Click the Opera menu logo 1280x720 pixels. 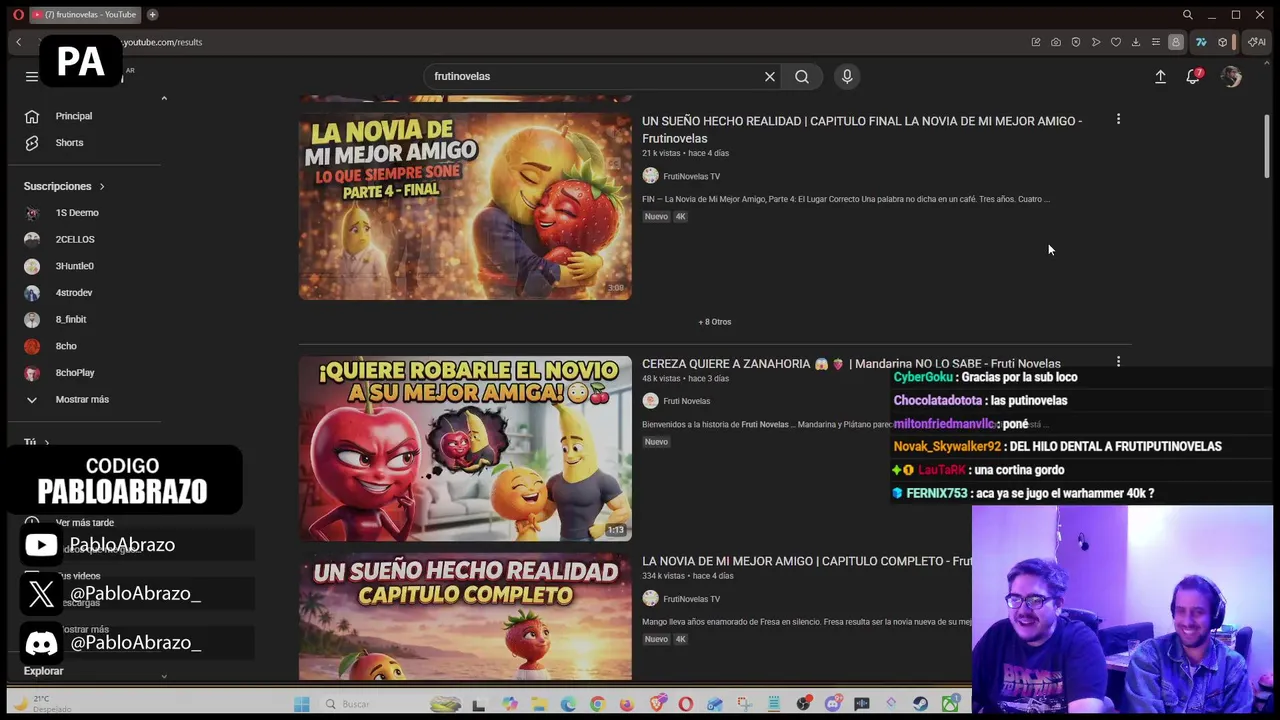click(x=18, y=15)
